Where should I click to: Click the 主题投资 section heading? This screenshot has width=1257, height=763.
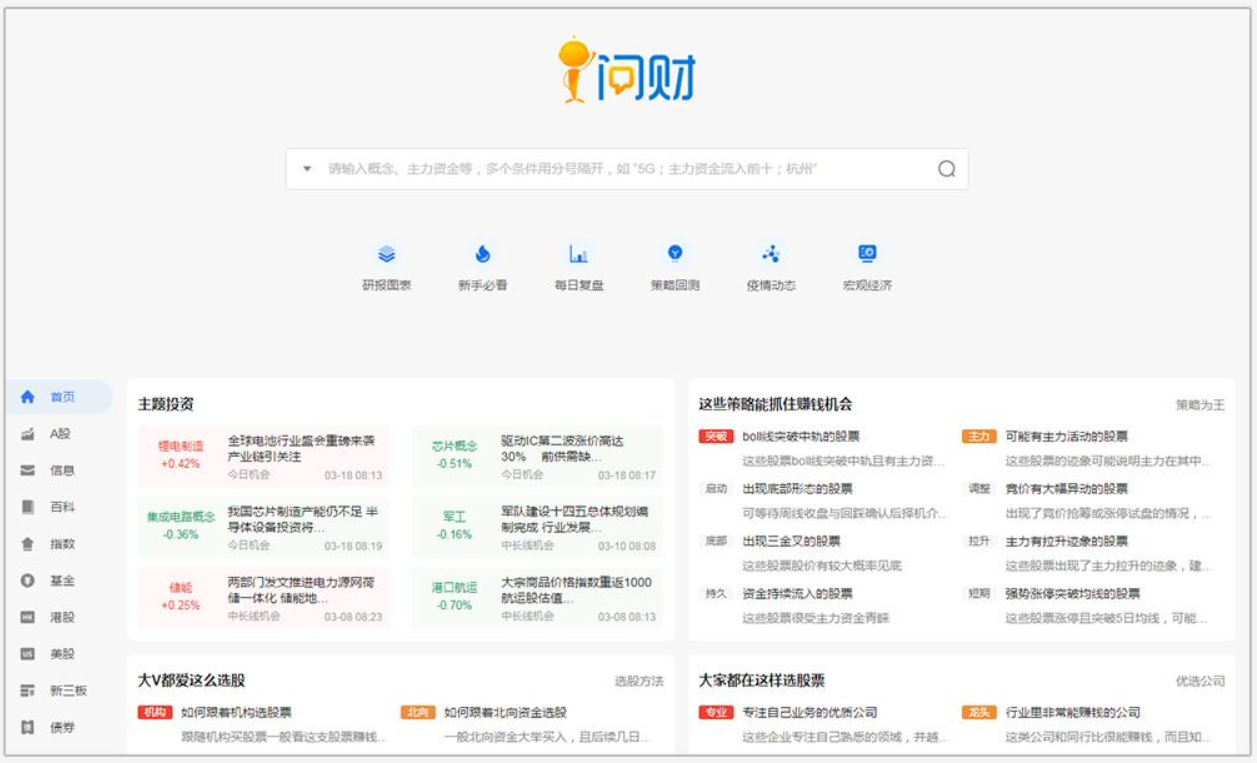coord(166,404)
